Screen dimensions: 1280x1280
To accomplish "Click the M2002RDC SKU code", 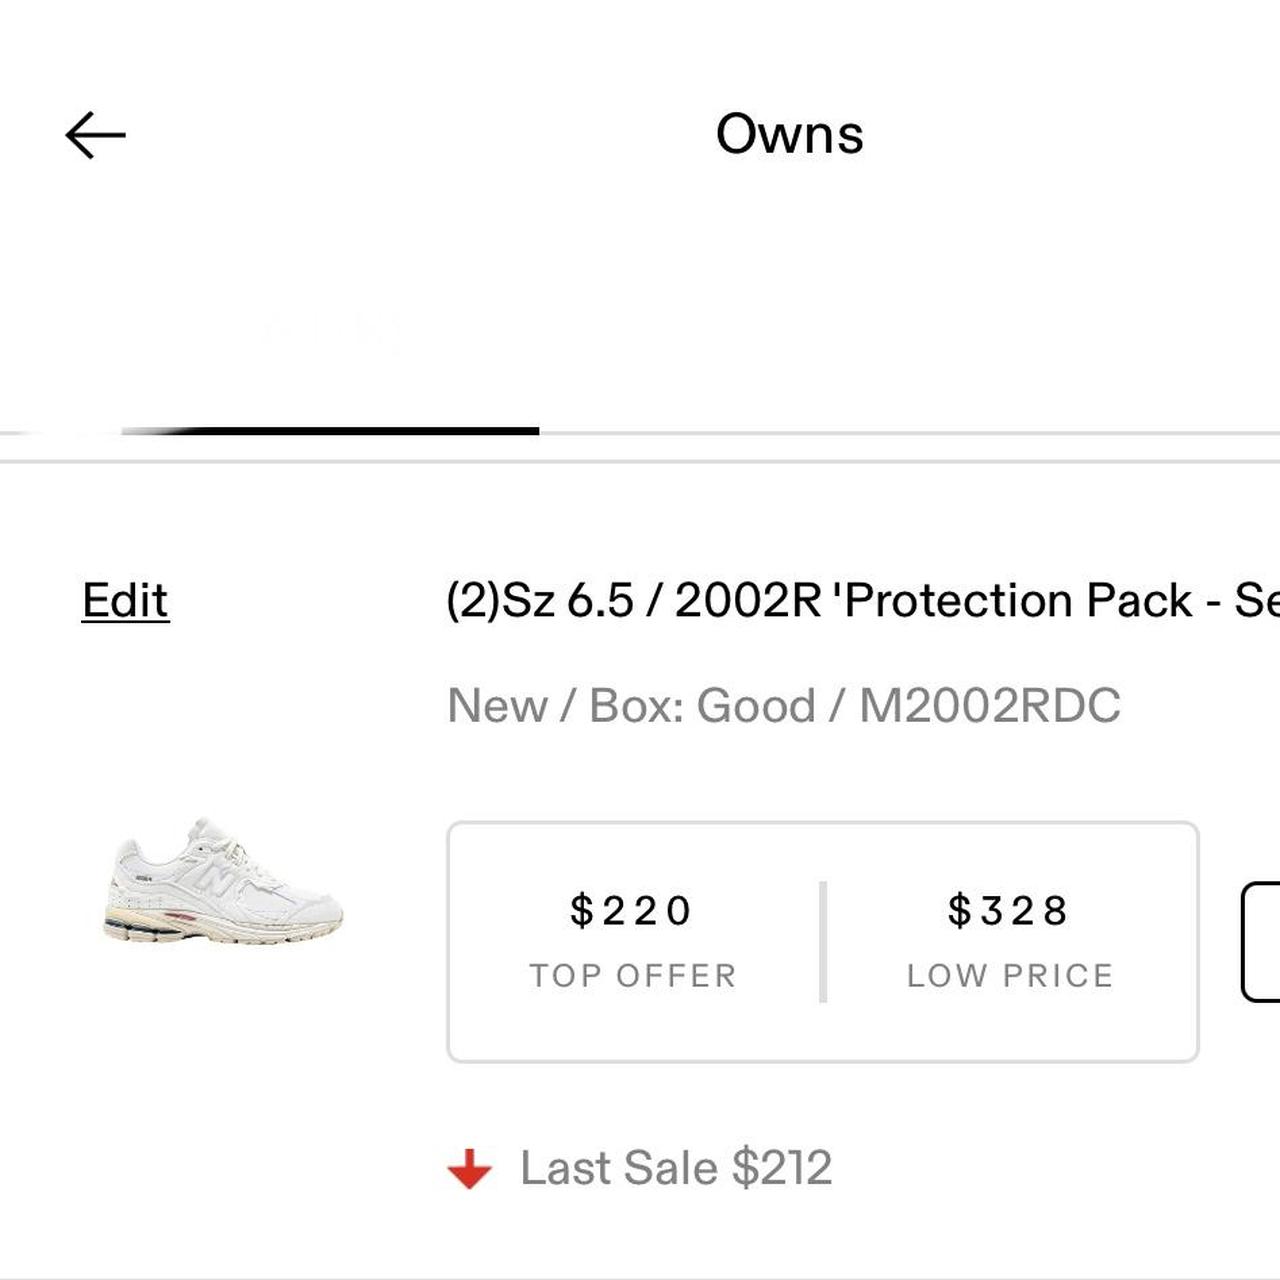I will (990, 706).
